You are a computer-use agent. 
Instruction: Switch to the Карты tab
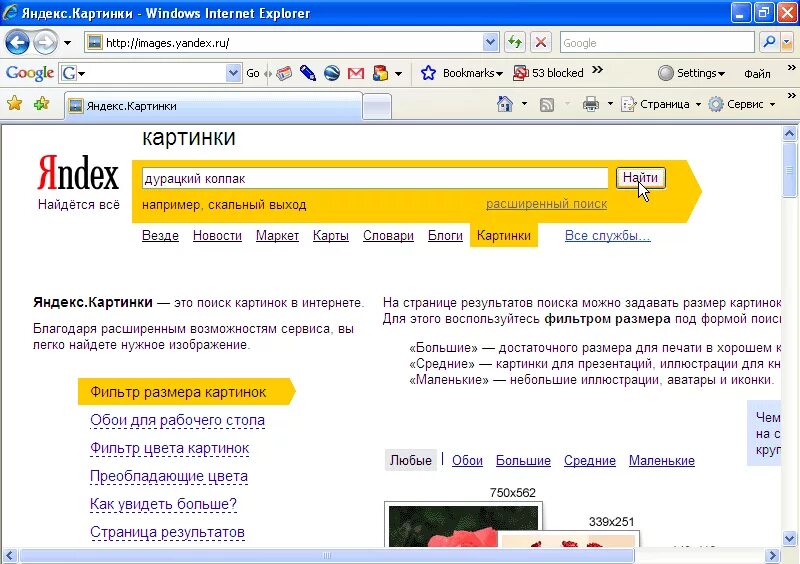pos(331,235)
